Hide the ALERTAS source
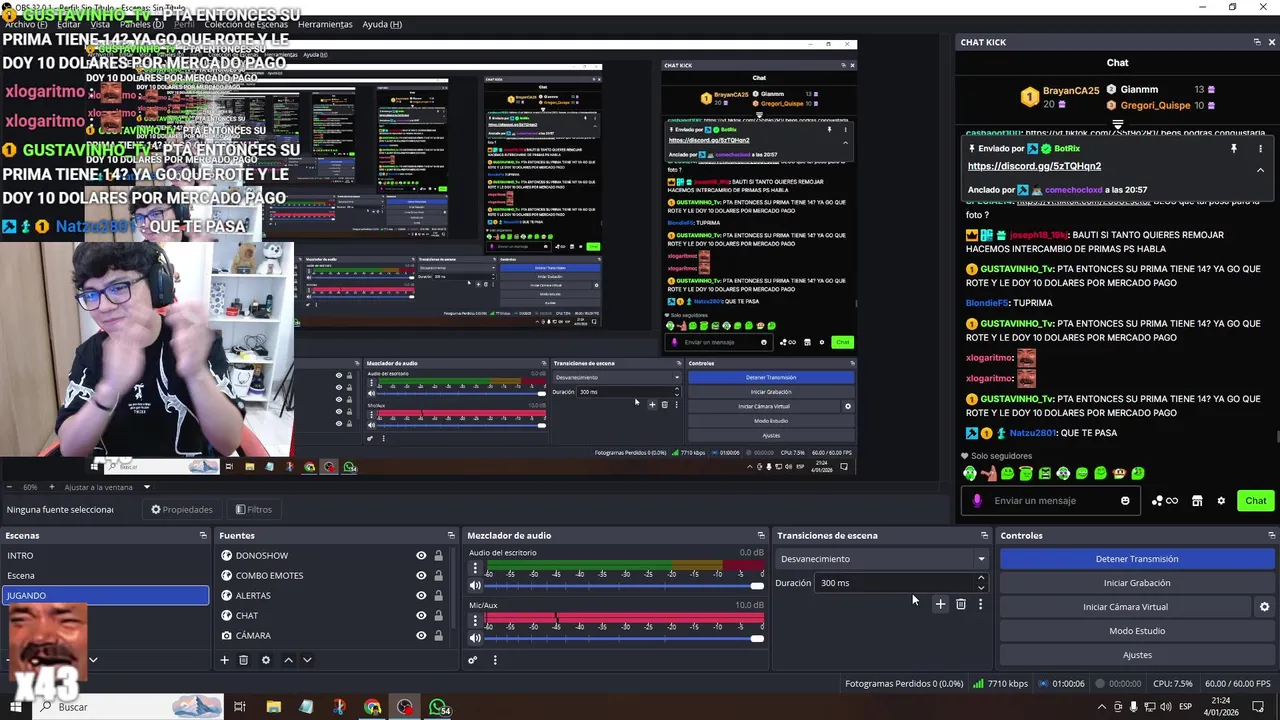 click(421, 596)
